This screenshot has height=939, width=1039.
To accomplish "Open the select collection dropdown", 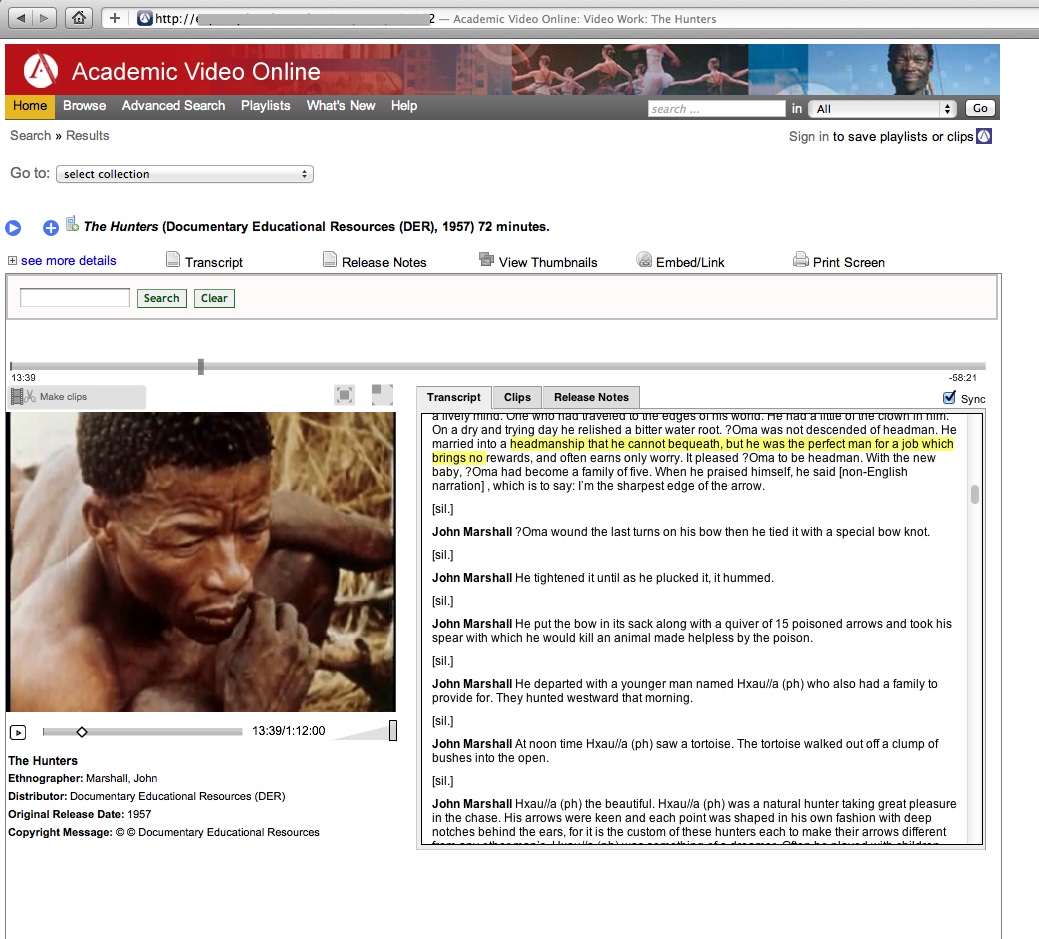I will pyautogui.click(x=185, y=174).
